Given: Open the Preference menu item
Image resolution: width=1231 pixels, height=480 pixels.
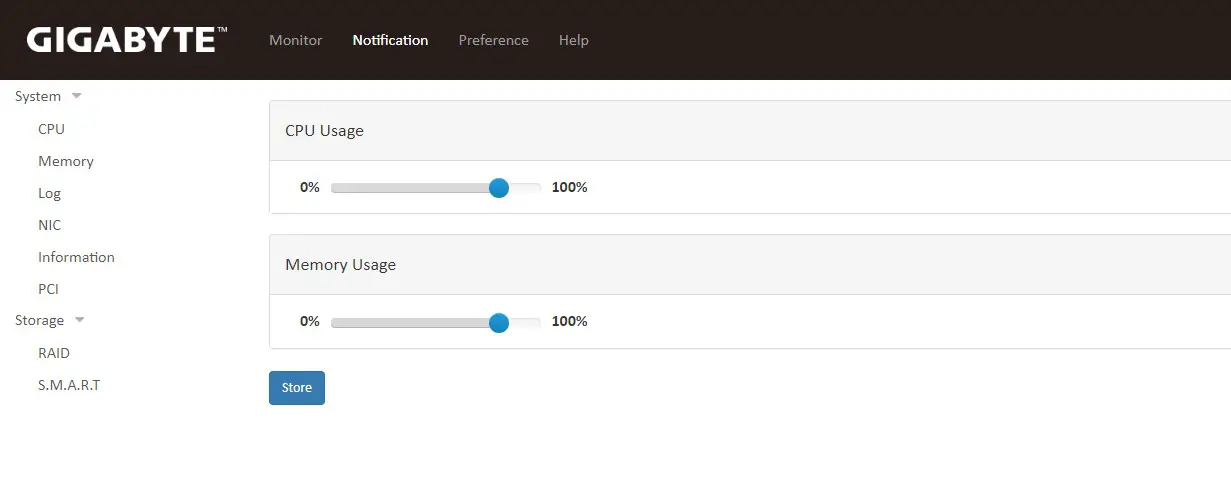Looking at the screenshot, I should [493, 40].
